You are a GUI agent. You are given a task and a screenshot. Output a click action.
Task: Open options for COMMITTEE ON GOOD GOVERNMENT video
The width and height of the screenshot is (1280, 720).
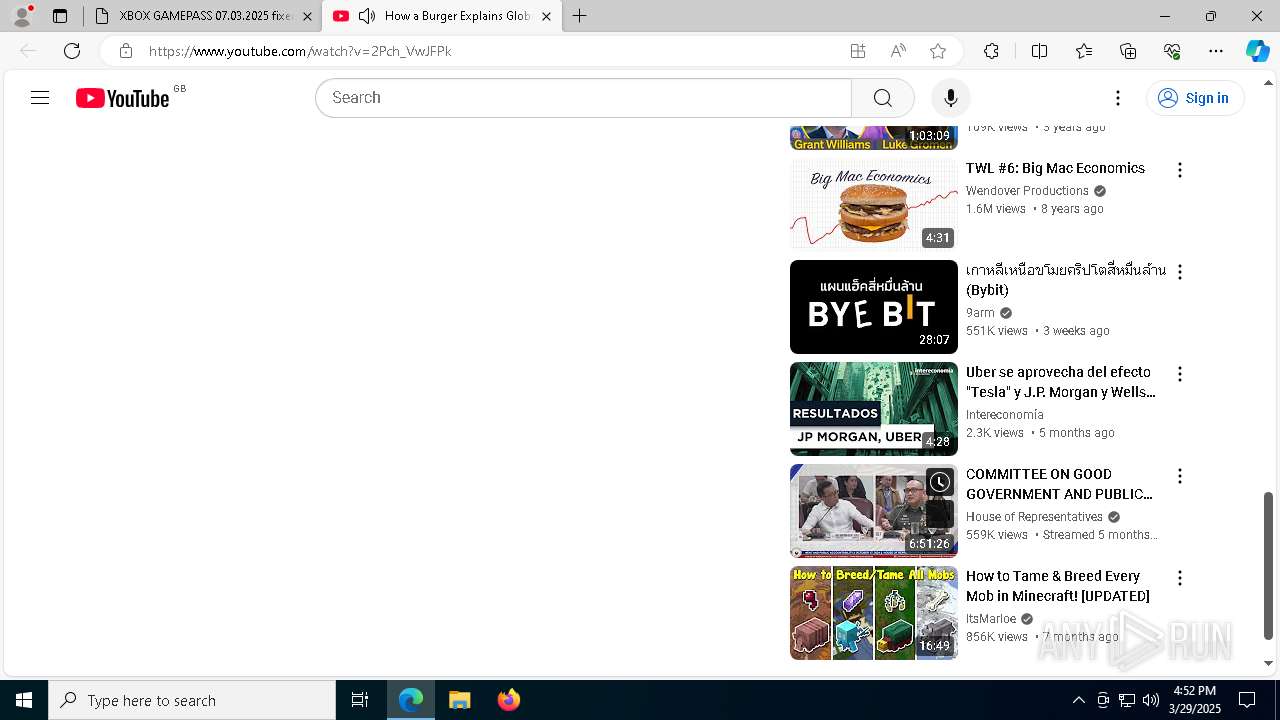pyautogui.click(x=1180, y=476)
